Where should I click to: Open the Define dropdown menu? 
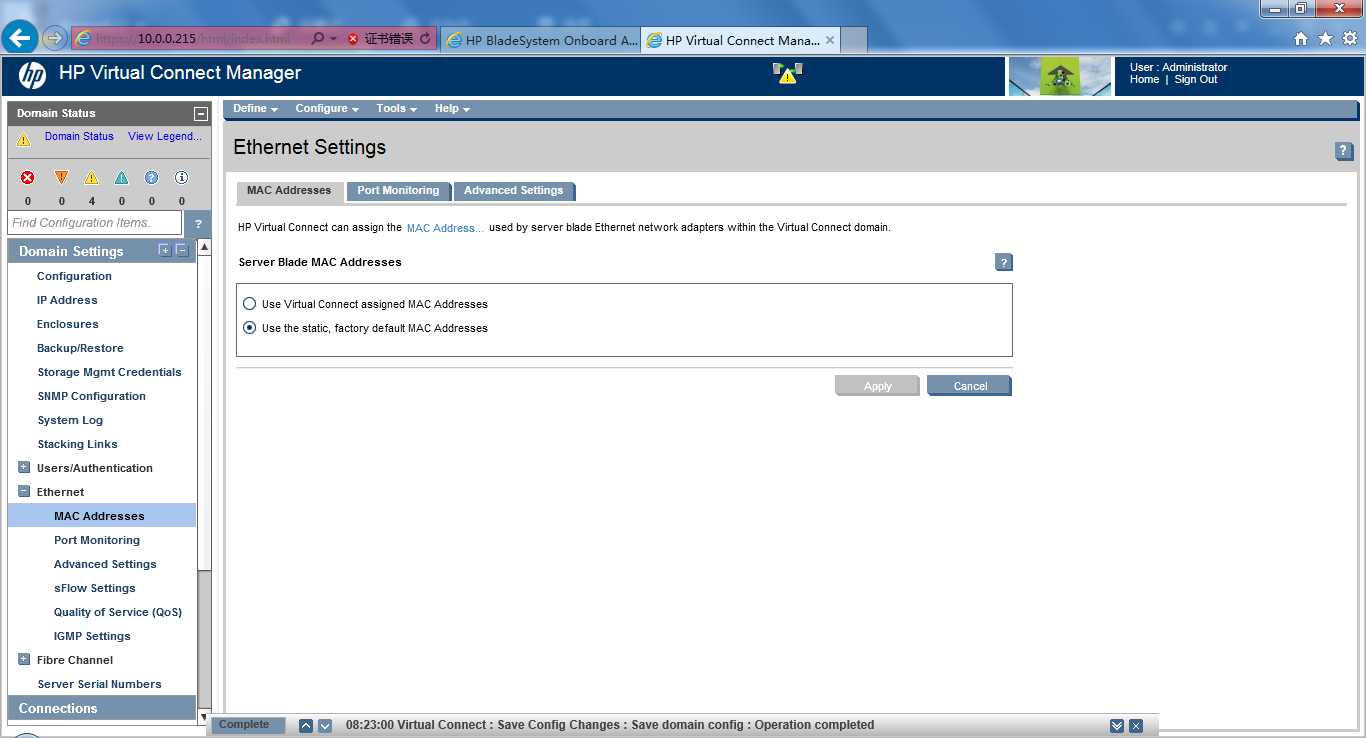click(256, 108)
